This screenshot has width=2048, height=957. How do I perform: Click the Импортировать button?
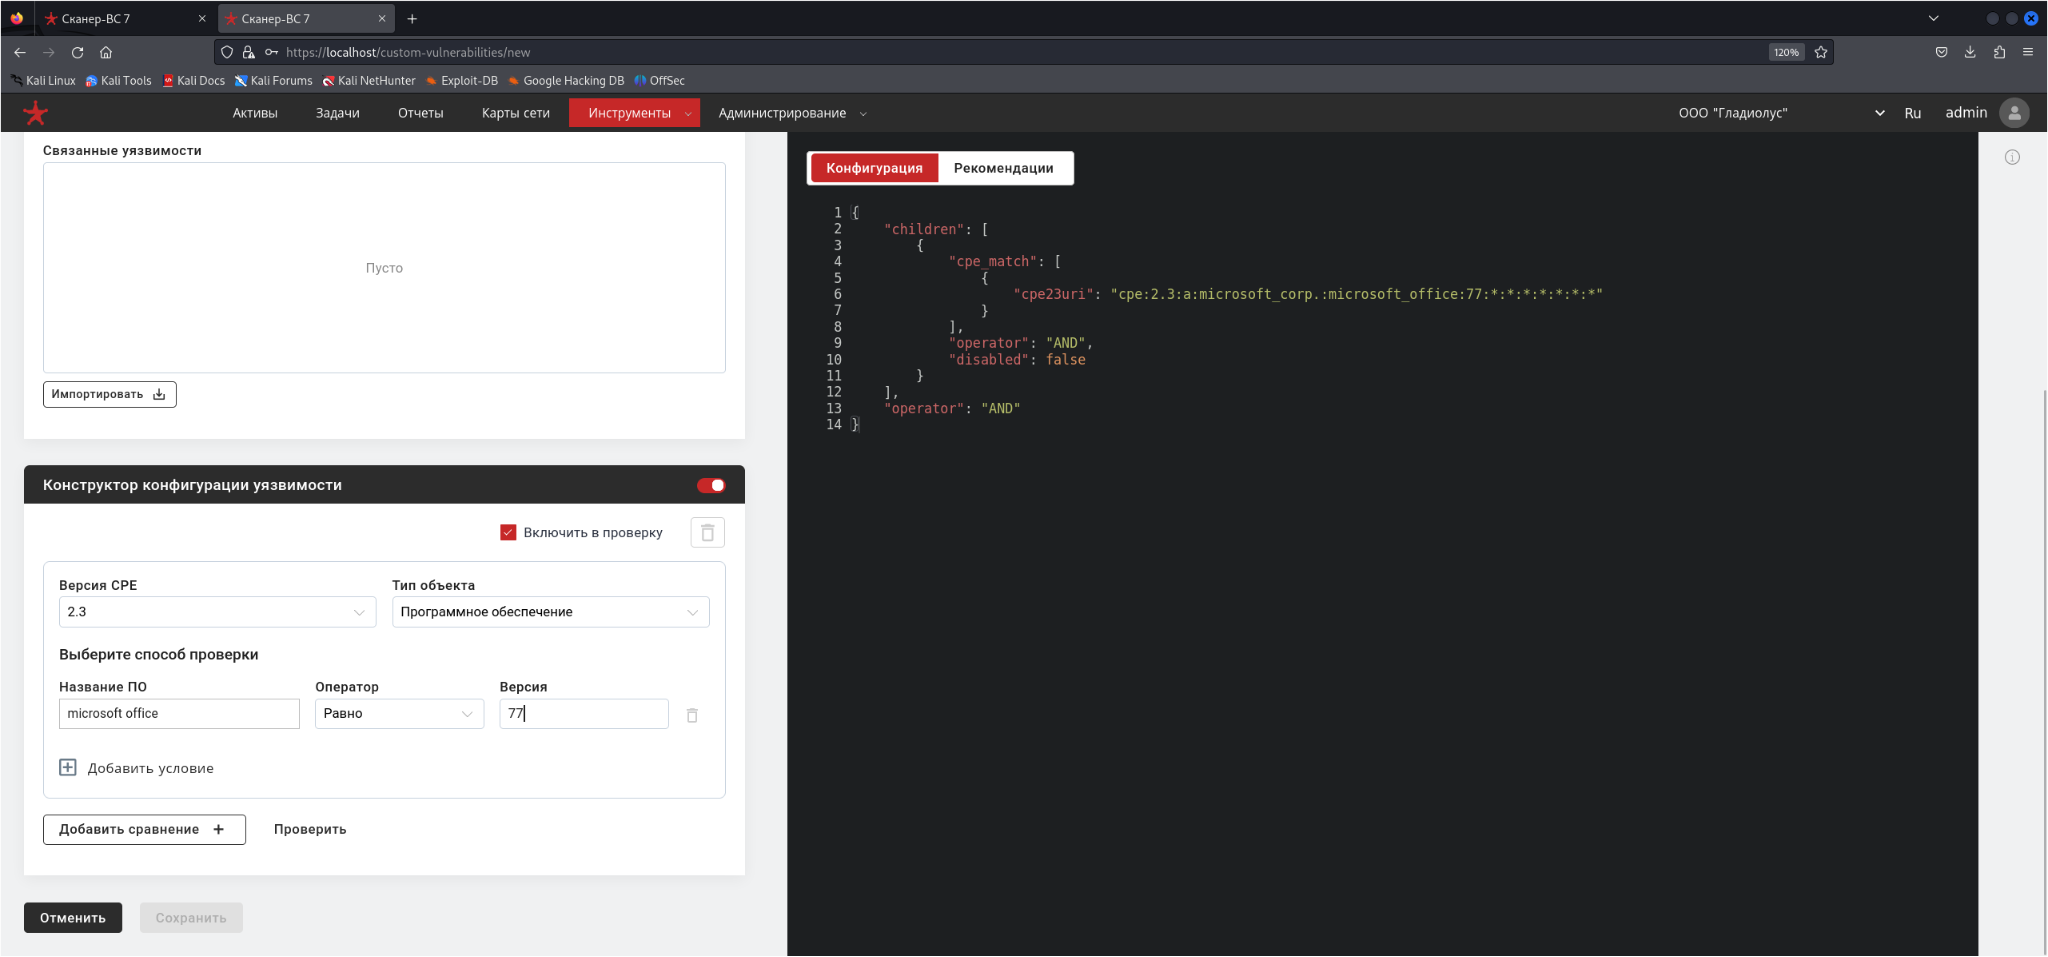point(109,394)
